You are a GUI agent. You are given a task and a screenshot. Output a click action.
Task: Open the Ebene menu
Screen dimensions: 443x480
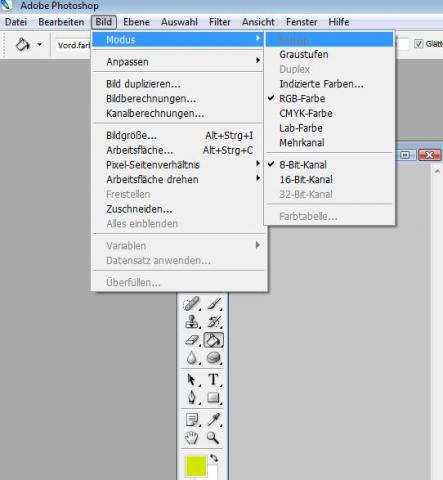click(136, 22)
